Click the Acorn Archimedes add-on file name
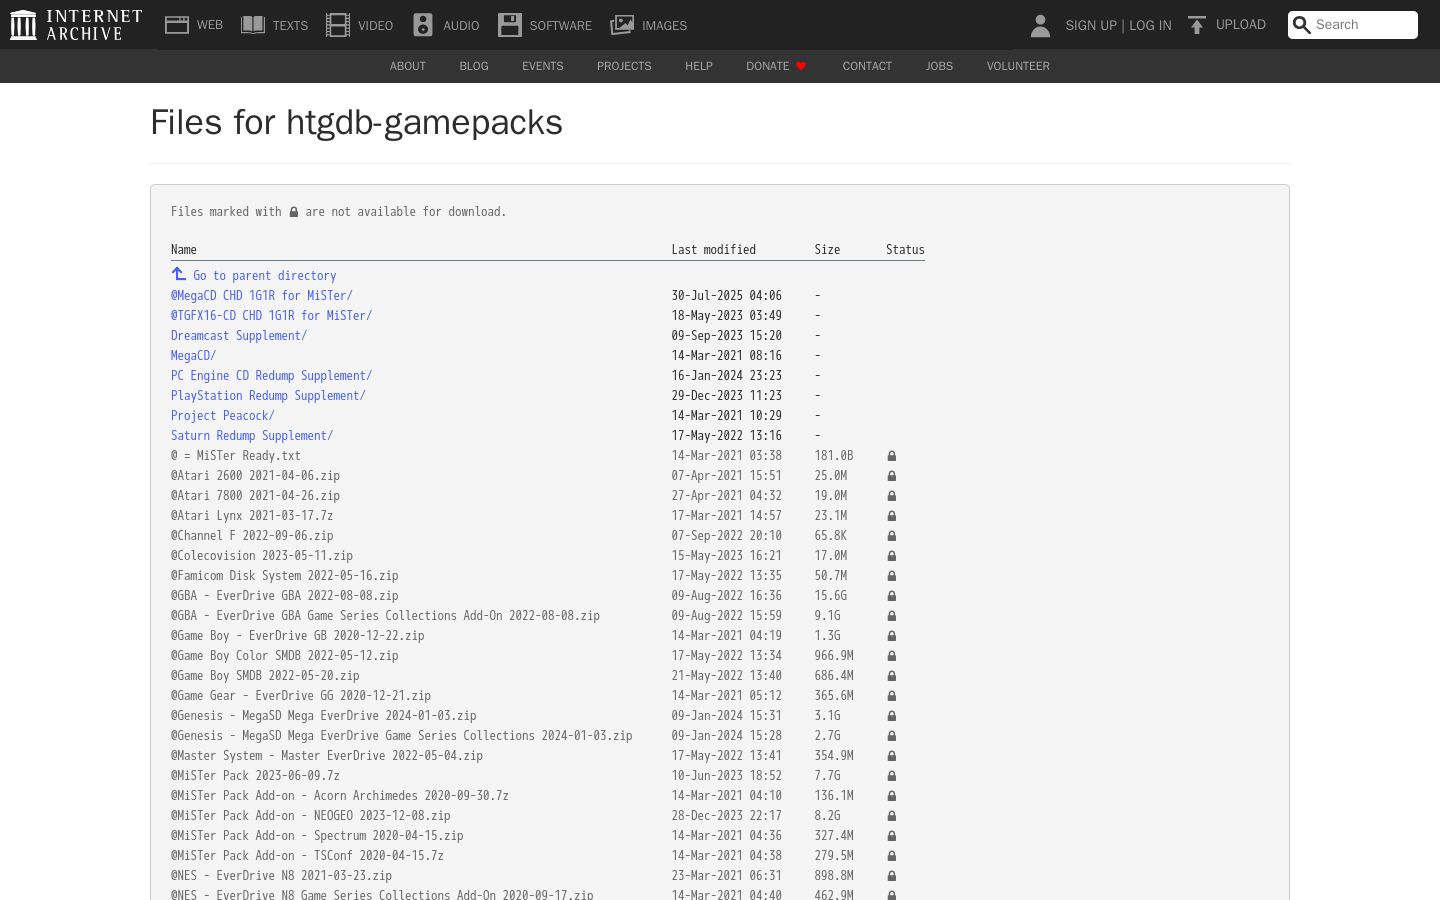Screen dimensions: 1440x900 coord(340,796)
